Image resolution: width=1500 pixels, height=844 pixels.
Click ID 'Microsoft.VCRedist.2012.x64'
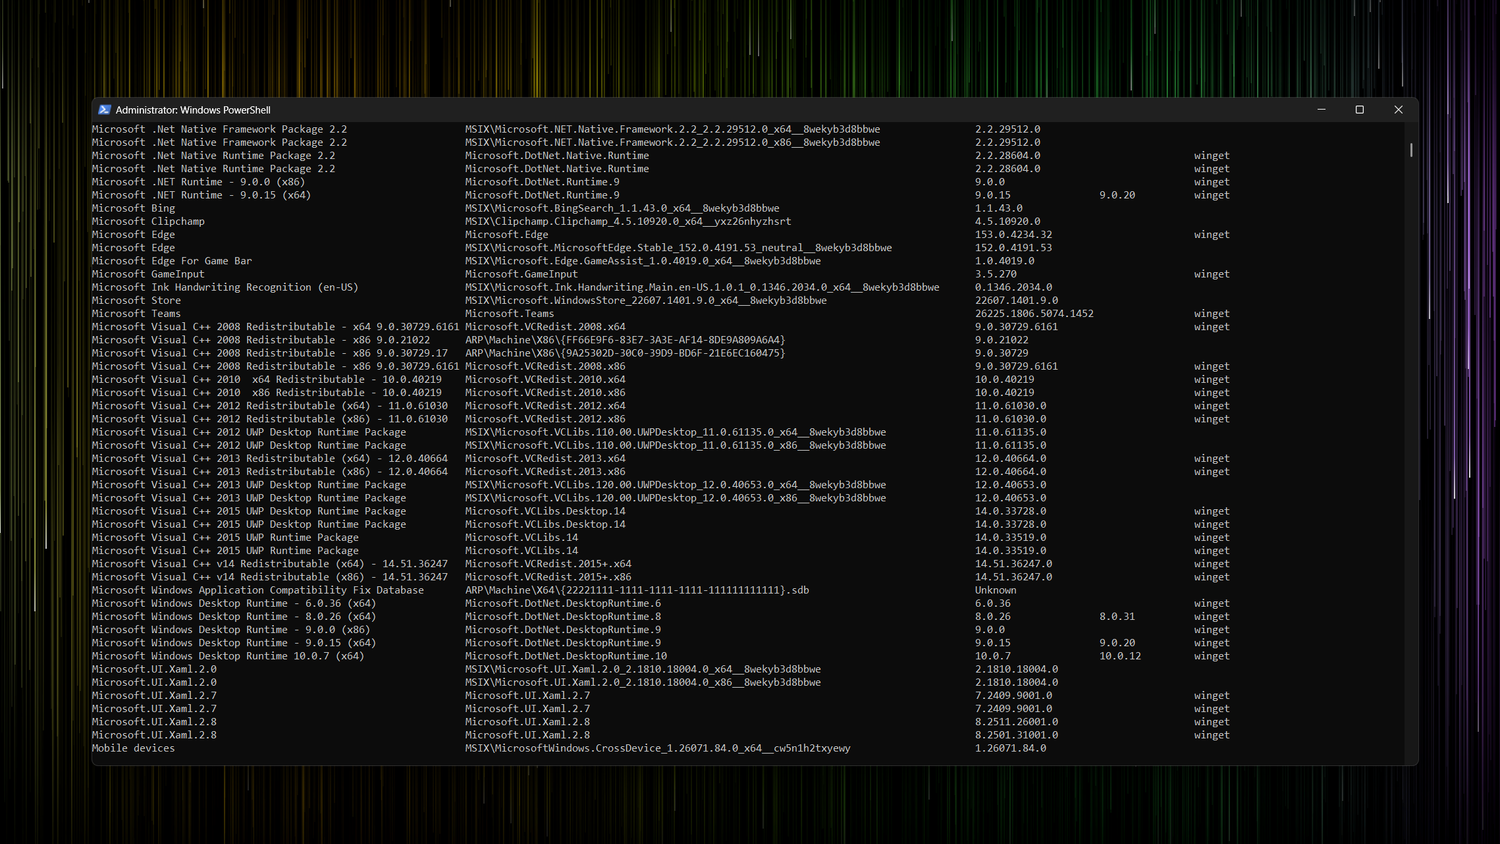pyautogui.click(x=545, y=406)
